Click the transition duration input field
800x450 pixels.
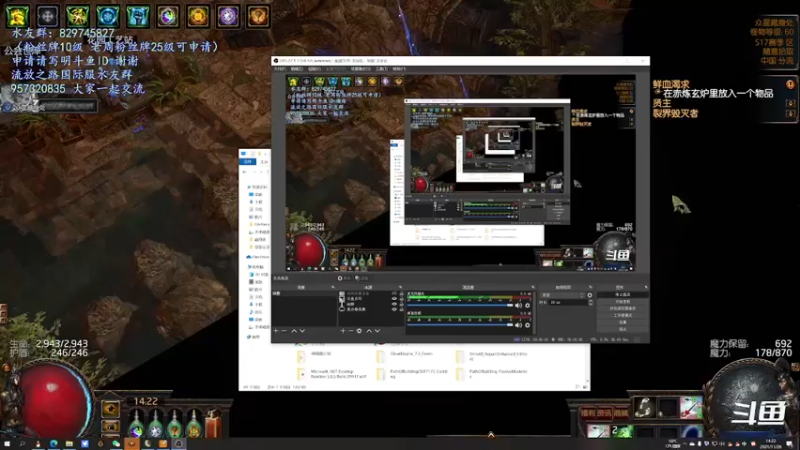tap(568, 302)
